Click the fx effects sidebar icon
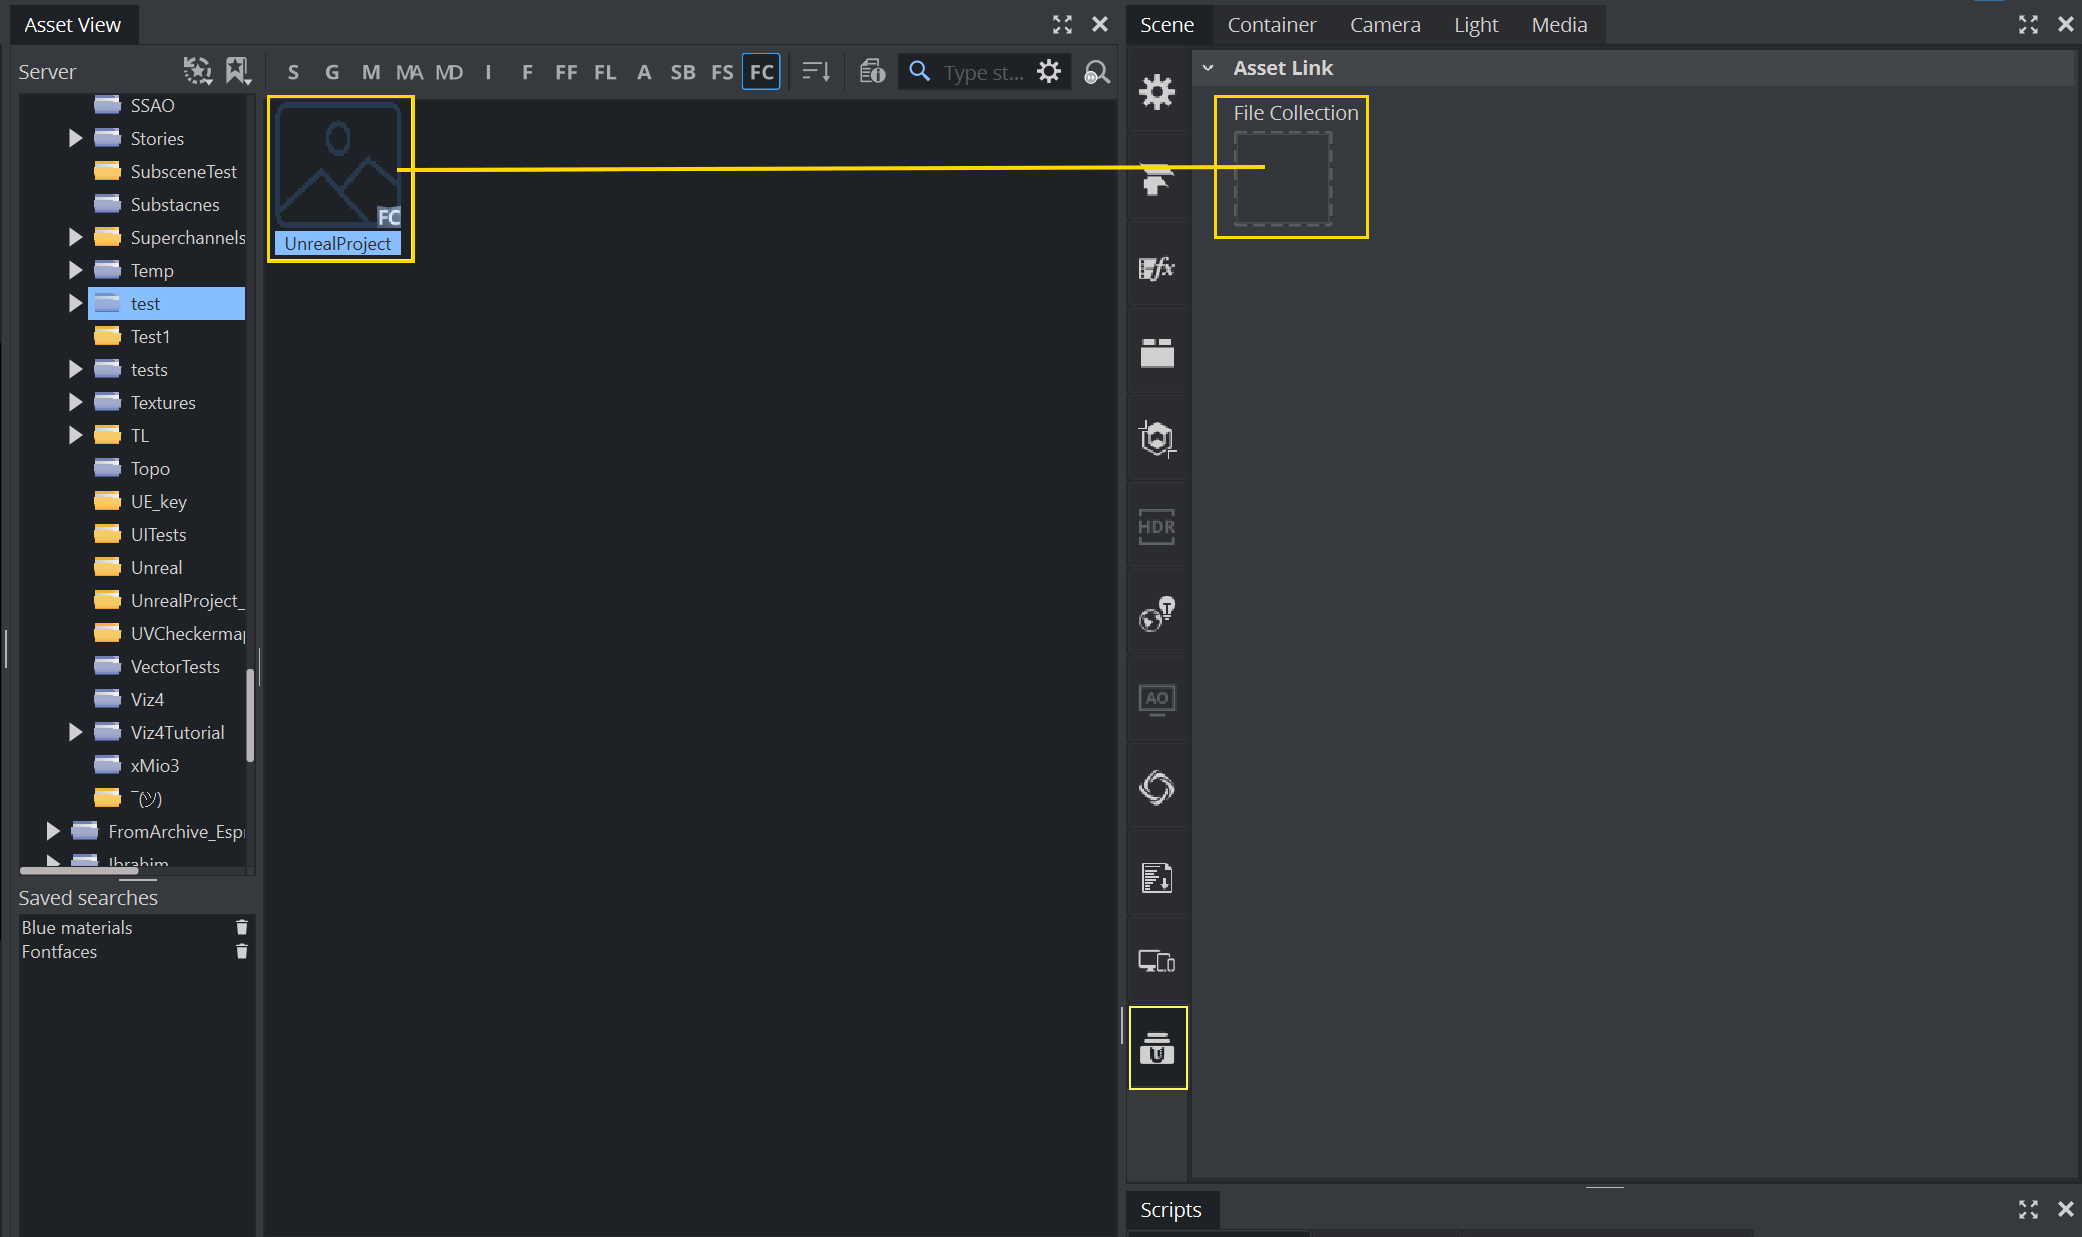 coord(1157,268)
